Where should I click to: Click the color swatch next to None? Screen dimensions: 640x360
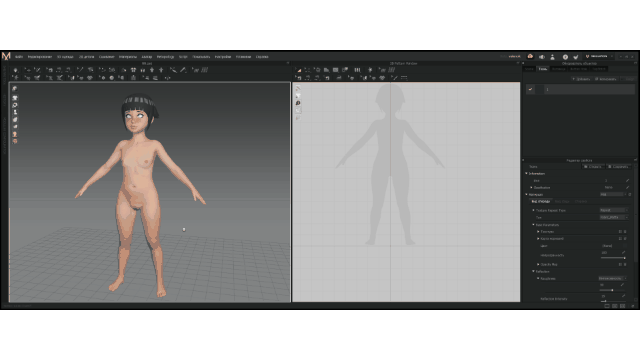click(x=624, y=246)
